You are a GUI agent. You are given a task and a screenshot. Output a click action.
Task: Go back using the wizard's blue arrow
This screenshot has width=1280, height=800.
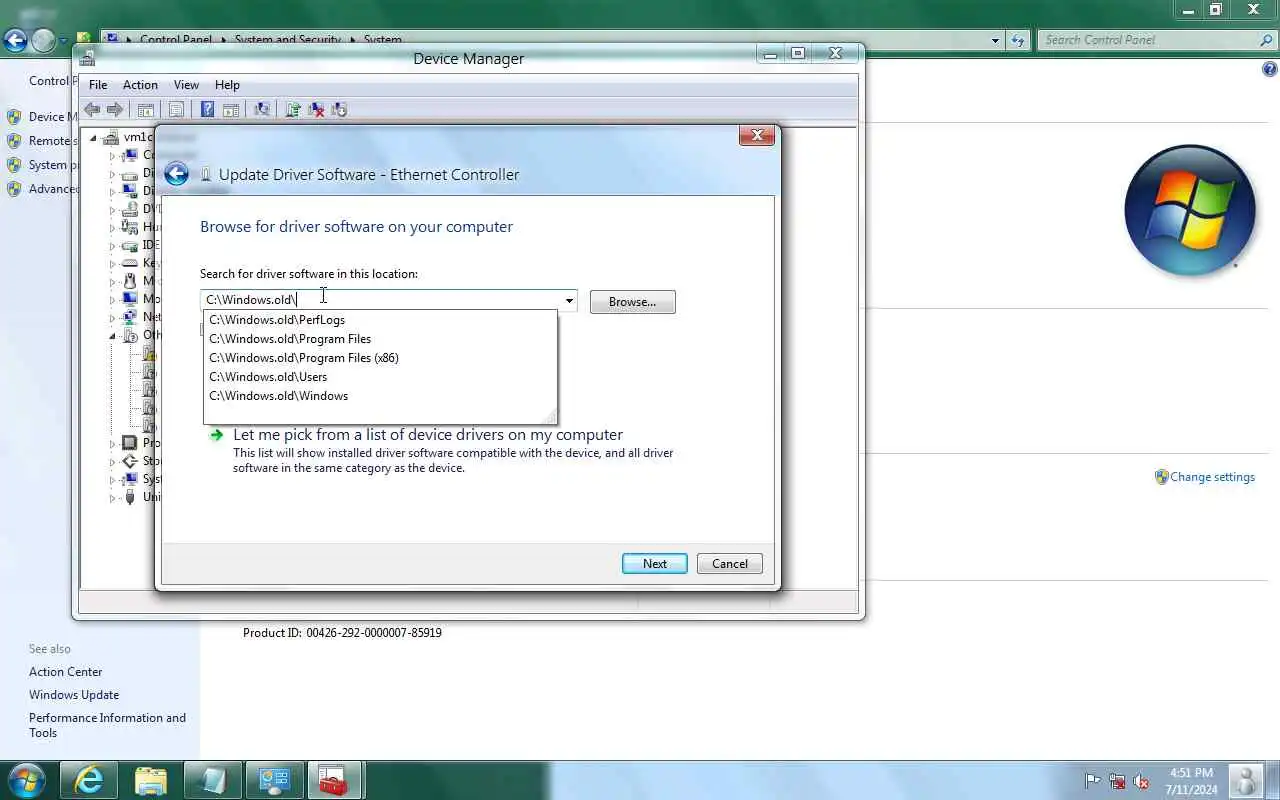pos(176,174)
